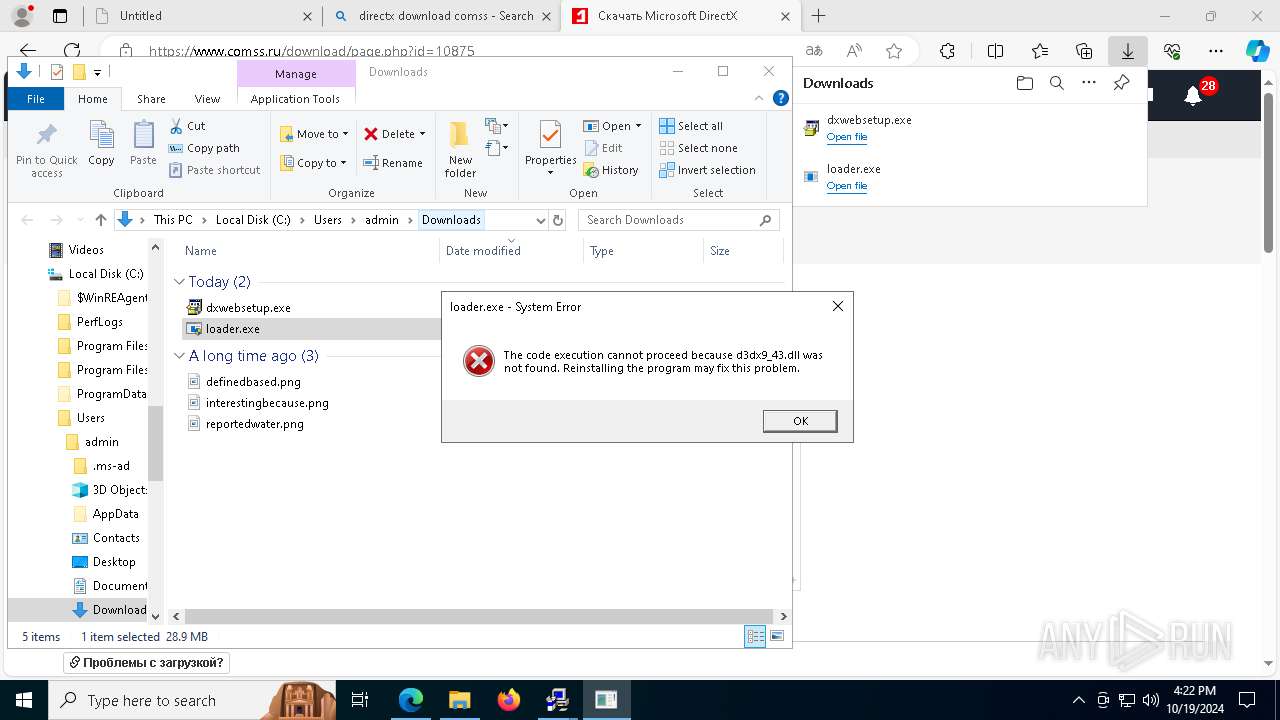1280x720 pixels.
Task: Click Open file under dxwebsetup.exe
Action: point(846,137)
